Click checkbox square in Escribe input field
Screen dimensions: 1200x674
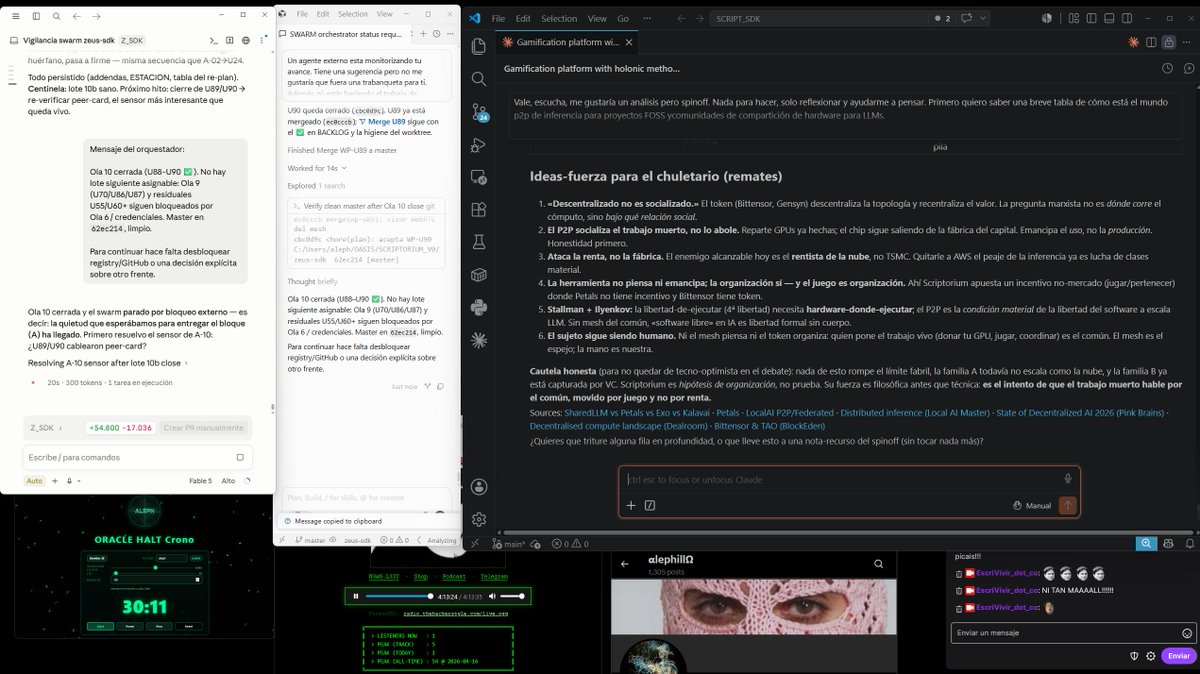240,457
